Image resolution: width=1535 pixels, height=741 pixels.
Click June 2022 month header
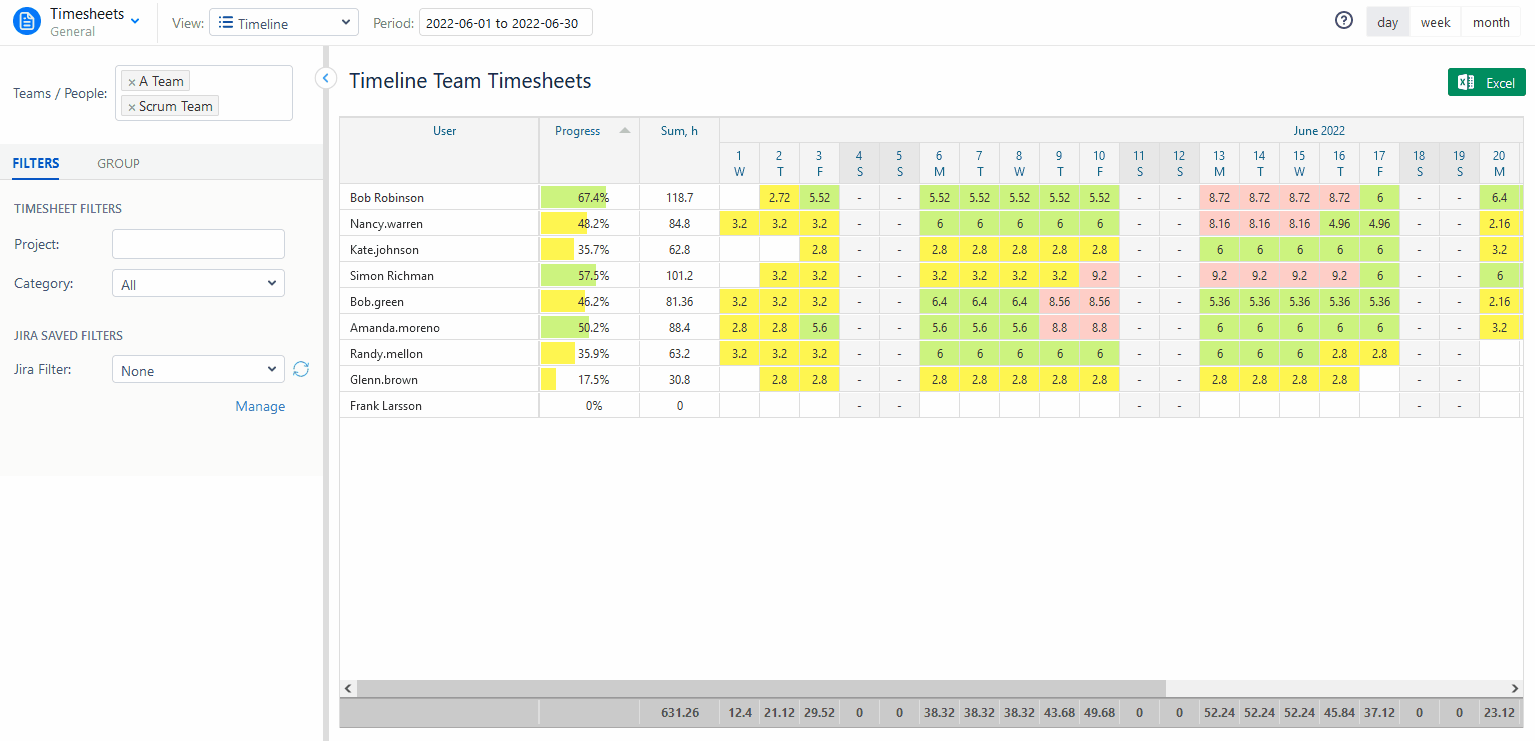[1319, 130]
